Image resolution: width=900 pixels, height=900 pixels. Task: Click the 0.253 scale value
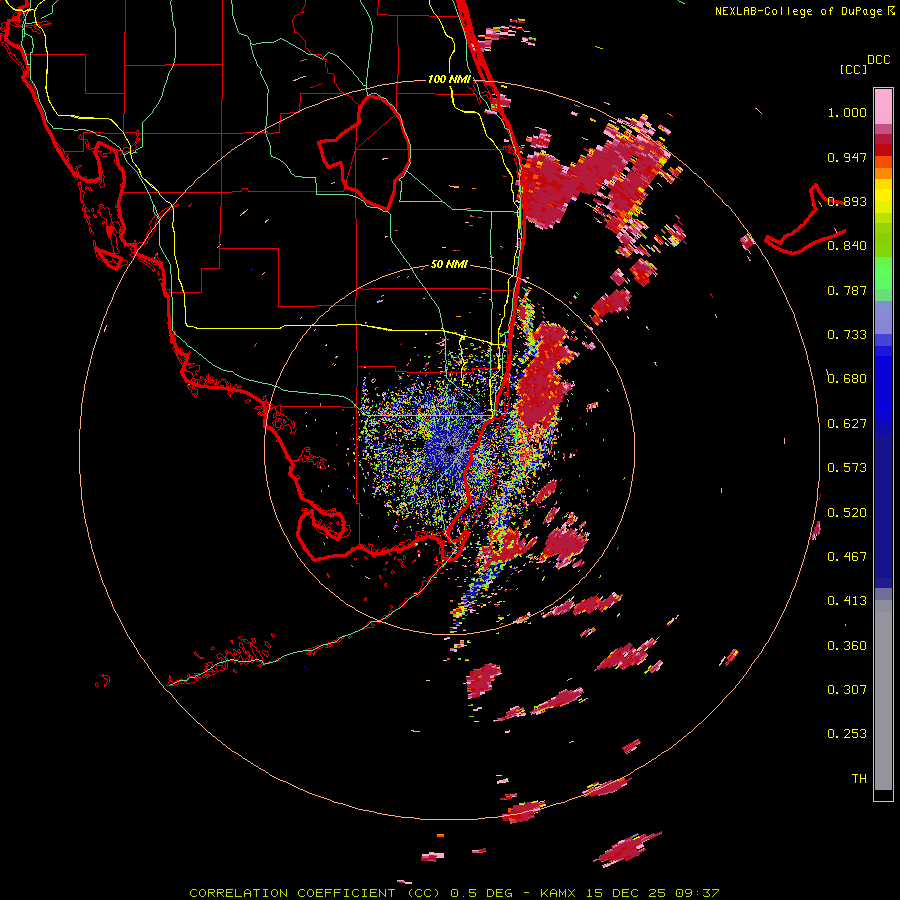click(x=847, y=734)
